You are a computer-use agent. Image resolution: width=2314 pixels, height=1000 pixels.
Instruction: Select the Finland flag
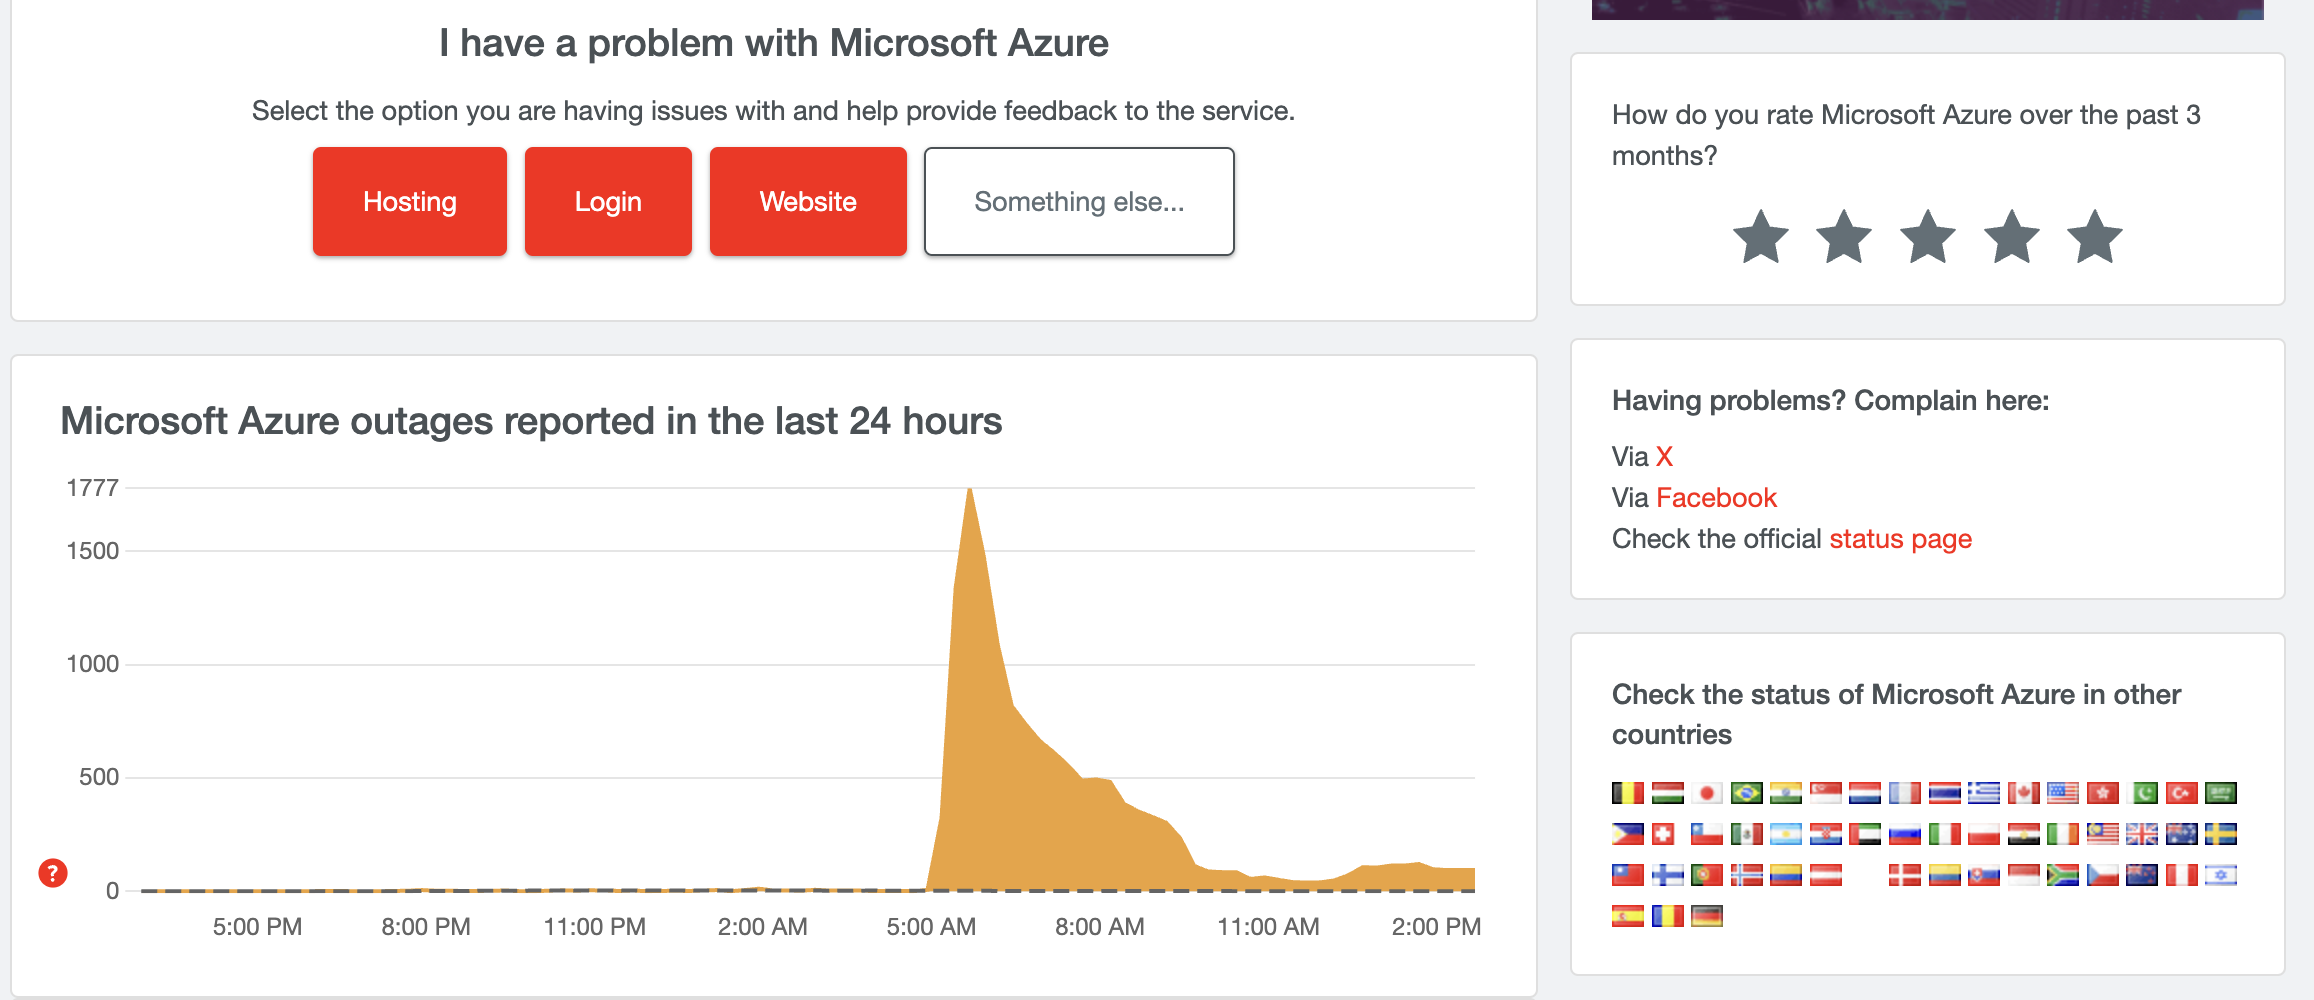click(x=1668, y=875)
